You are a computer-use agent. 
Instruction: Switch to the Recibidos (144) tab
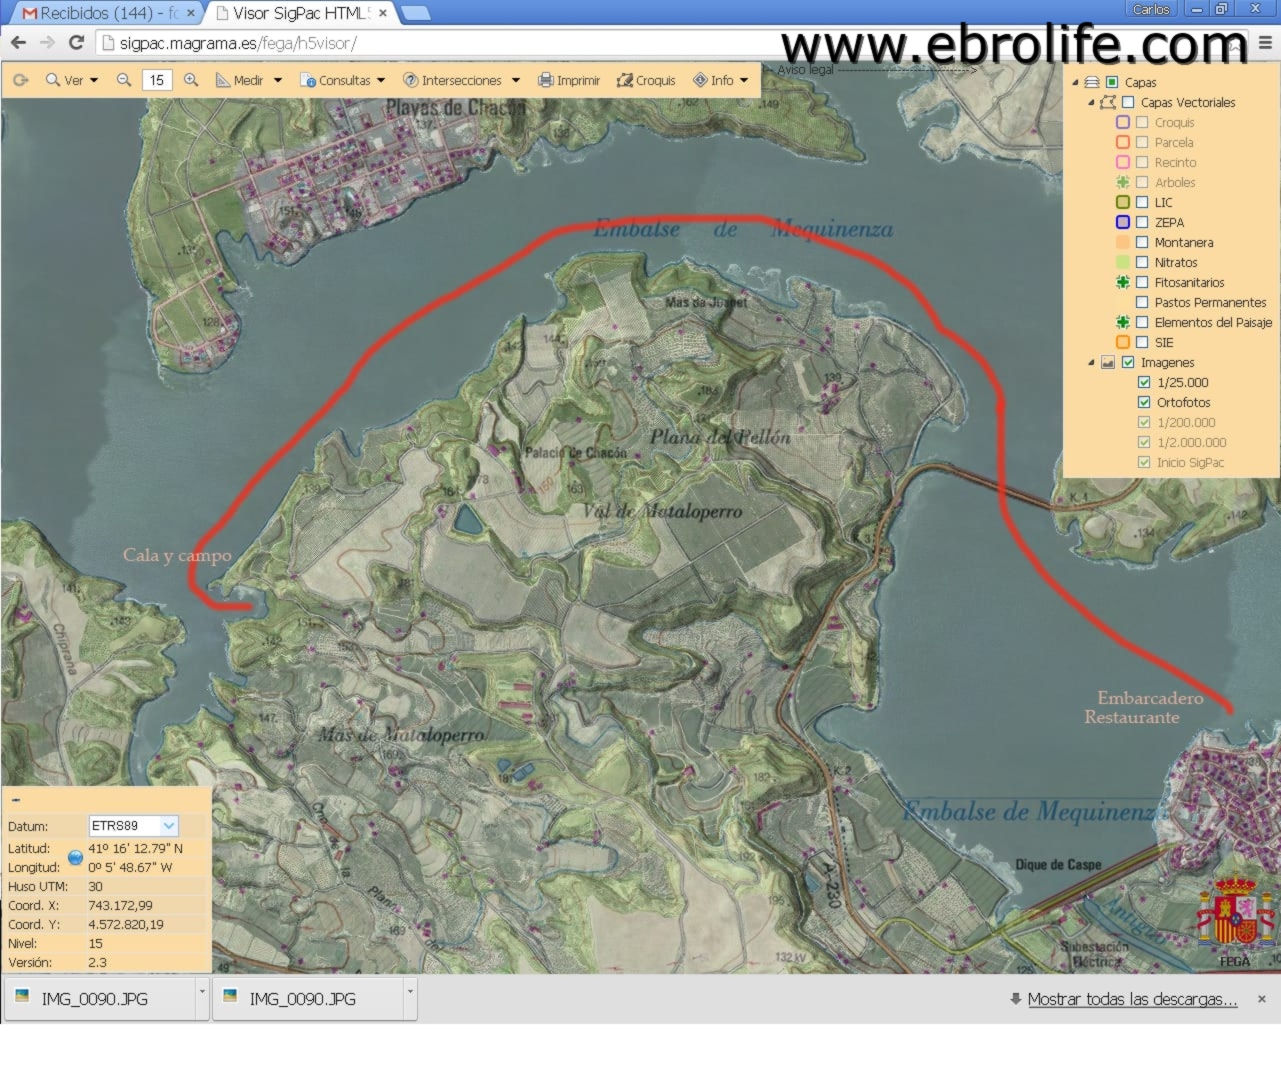[107, 13]
